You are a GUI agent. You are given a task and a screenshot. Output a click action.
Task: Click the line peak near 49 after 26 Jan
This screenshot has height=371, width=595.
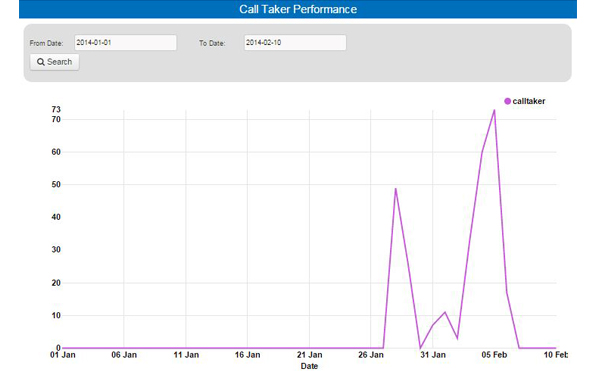(x=395, y=189)
